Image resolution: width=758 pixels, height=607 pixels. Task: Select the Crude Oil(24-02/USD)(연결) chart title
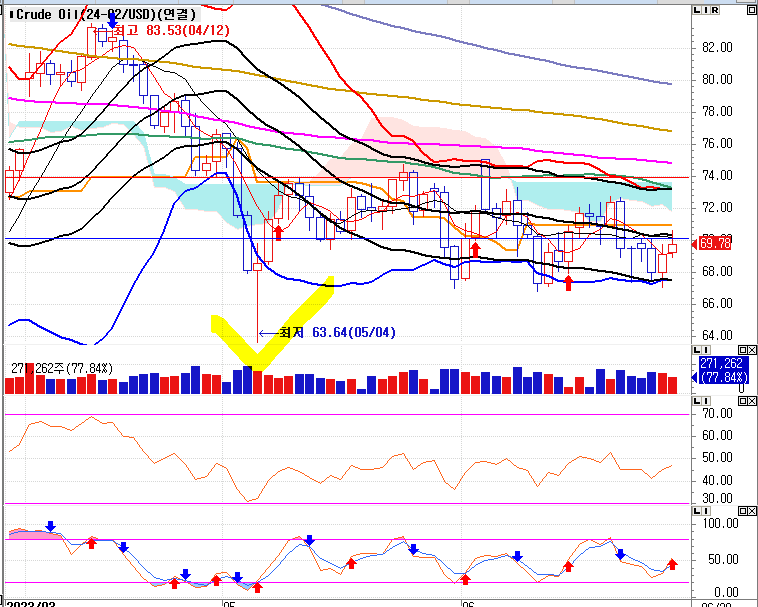(104, 14)
